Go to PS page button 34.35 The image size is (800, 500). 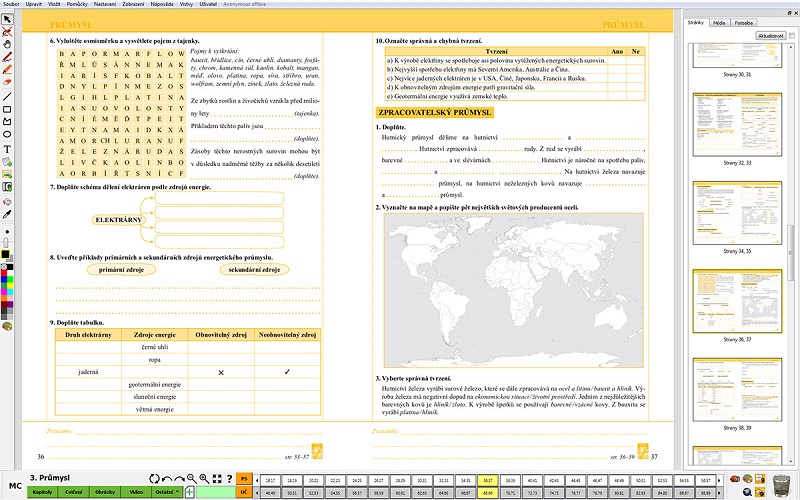(465, 480)
